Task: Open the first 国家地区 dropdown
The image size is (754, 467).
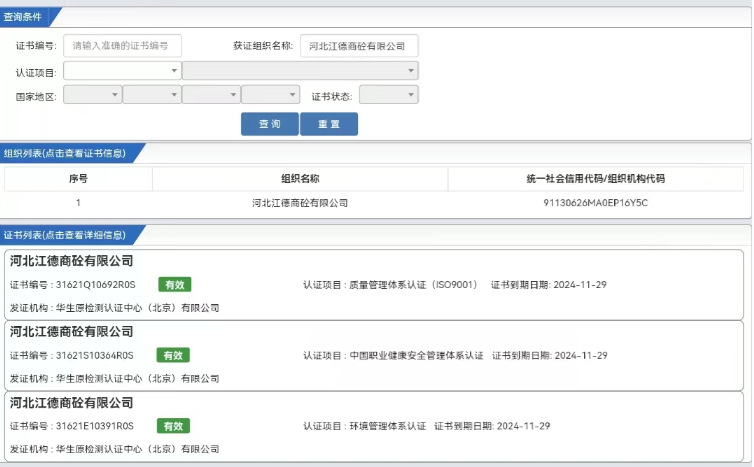Action: point(92,95)
